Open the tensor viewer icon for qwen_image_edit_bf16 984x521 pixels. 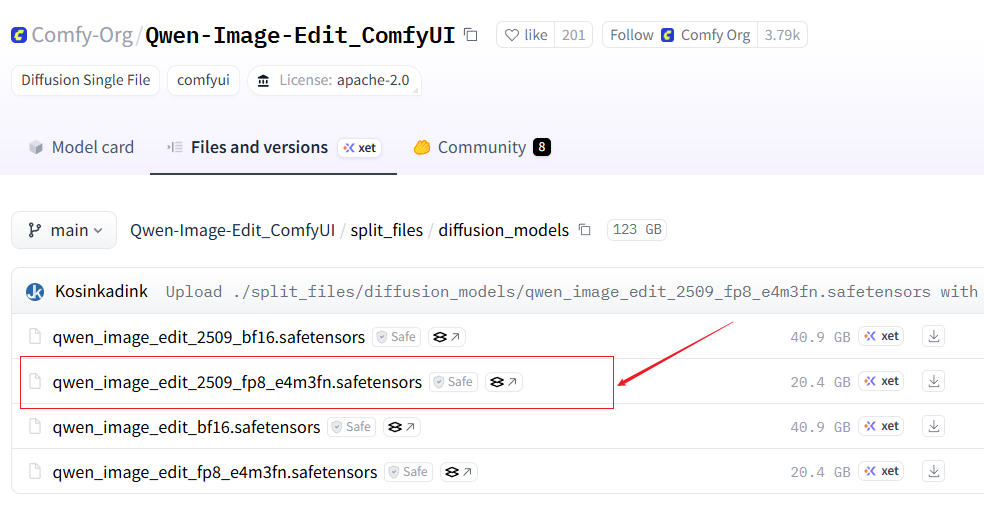pyautogui.click(x=402, y=427)
